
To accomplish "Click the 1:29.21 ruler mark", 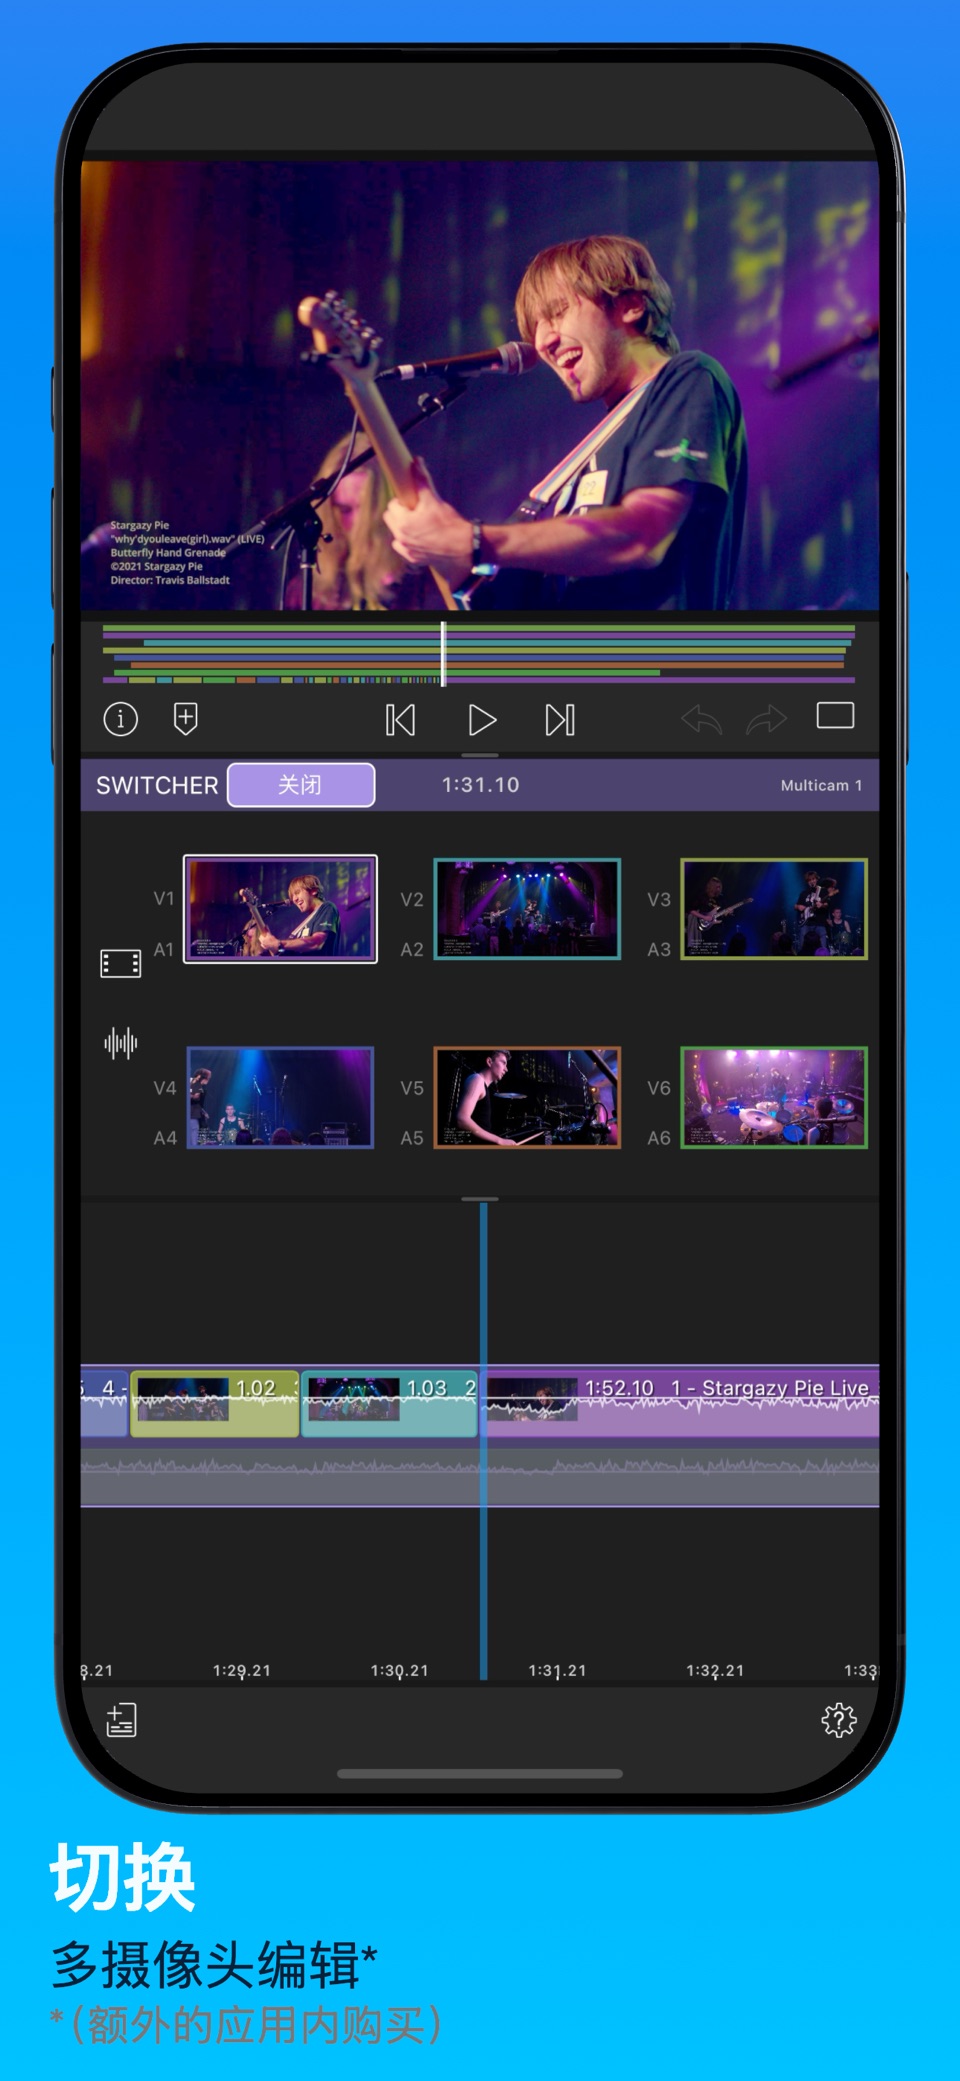I will click(x=242, y=1670).
